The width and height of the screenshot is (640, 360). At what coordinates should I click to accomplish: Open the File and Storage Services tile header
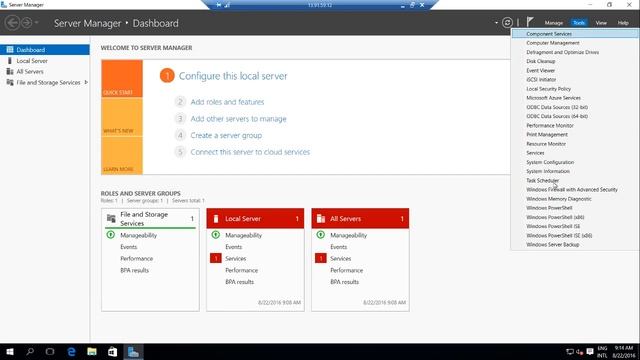150,219
